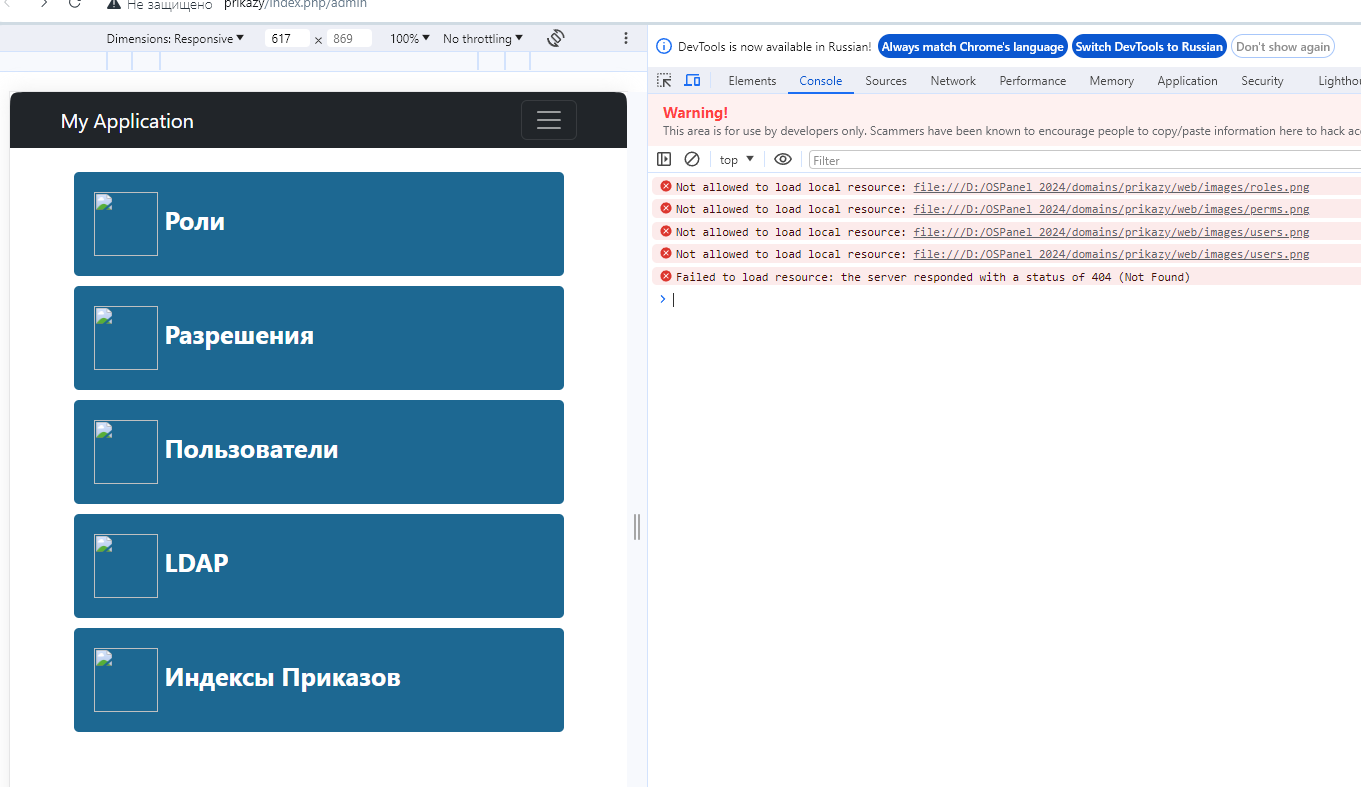
Task: Open the roles.png file link
Action: (1111, 187)
